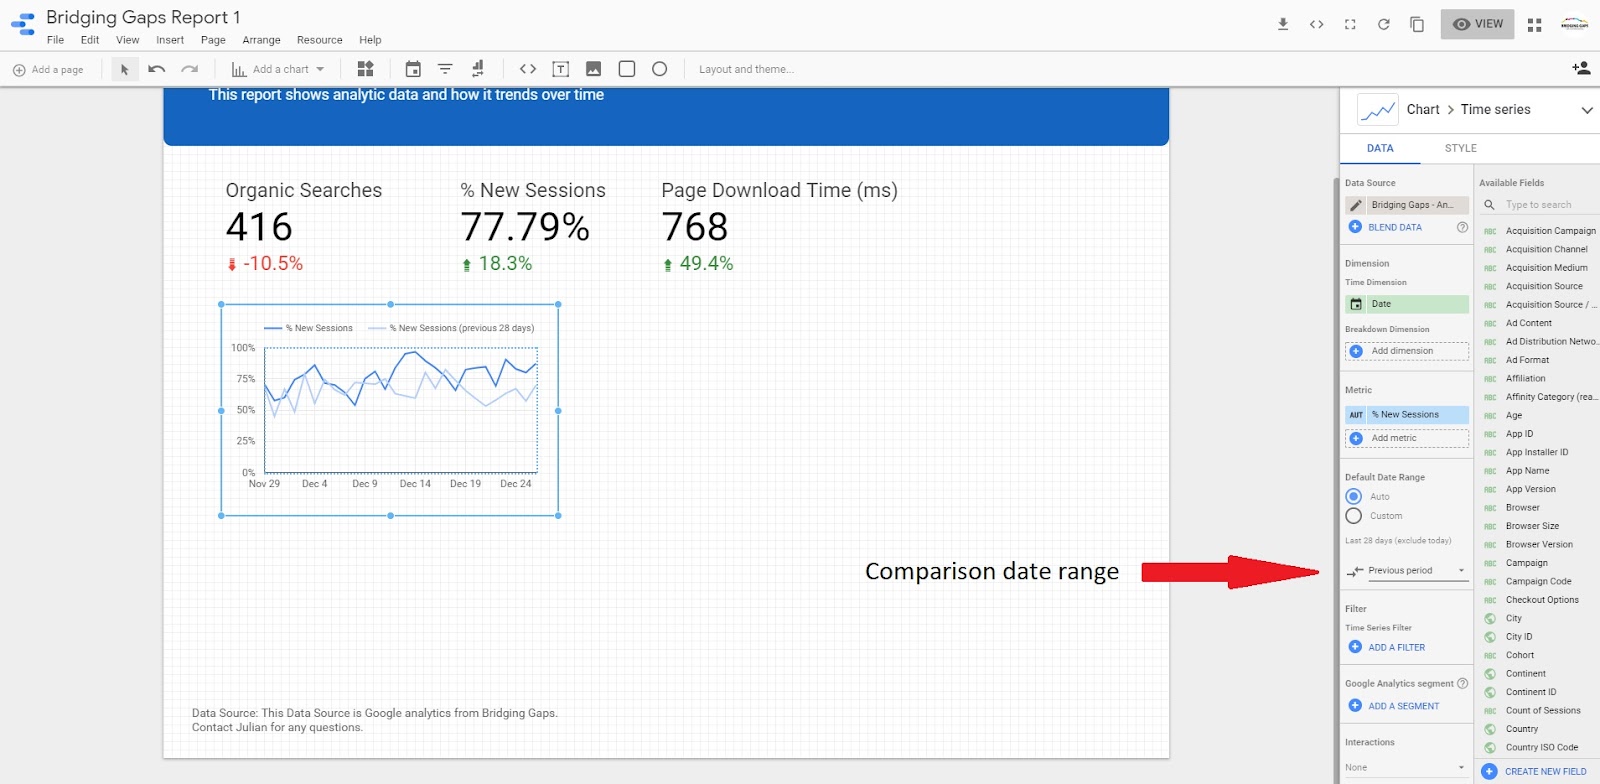The image size is (1600, 784).
Task: Open the embed report code icon in header
Action: (1317, 24)
